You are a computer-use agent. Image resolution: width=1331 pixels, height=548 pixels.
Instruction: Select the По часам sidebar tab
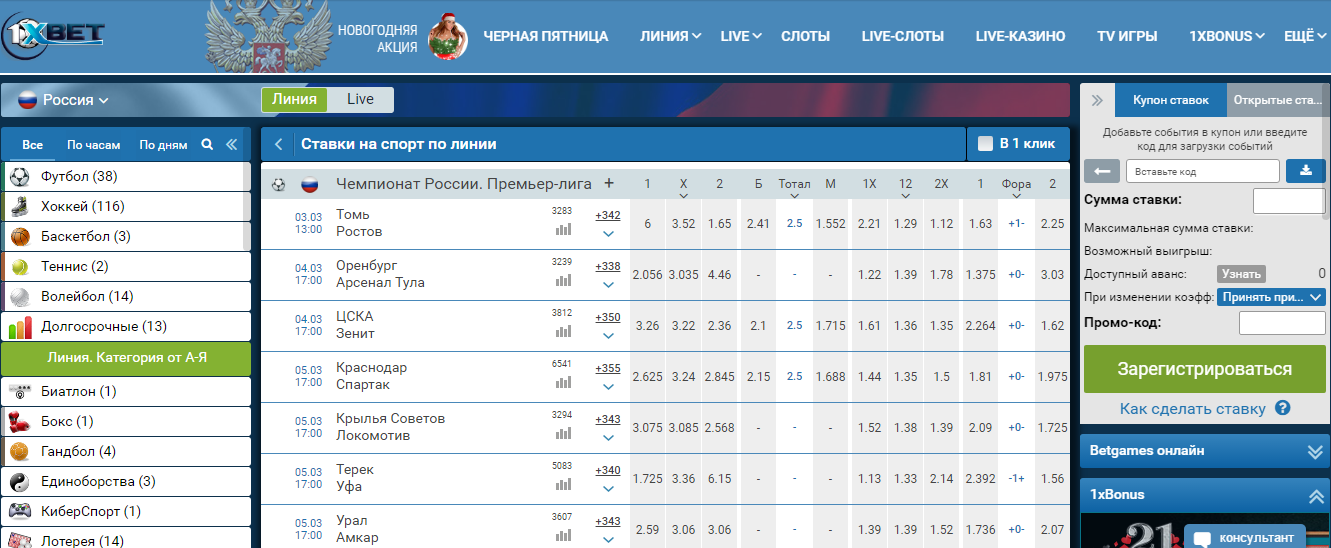pos(94,145)
